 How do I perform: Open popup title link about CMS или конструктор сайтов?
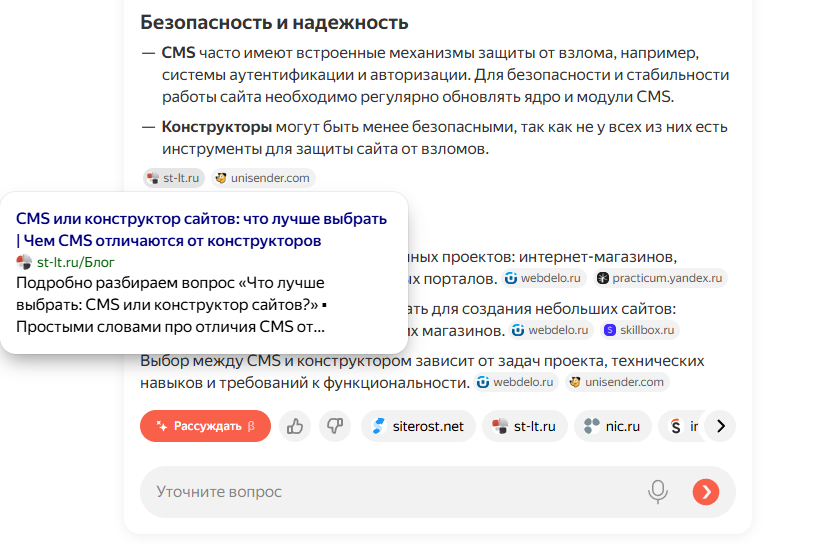pyautogui.click(x=201, y=229)
